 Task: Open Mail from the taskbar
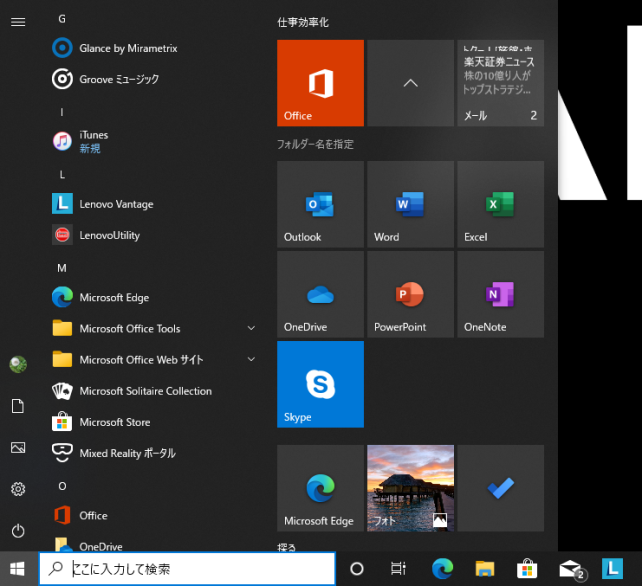coord(572,569)
